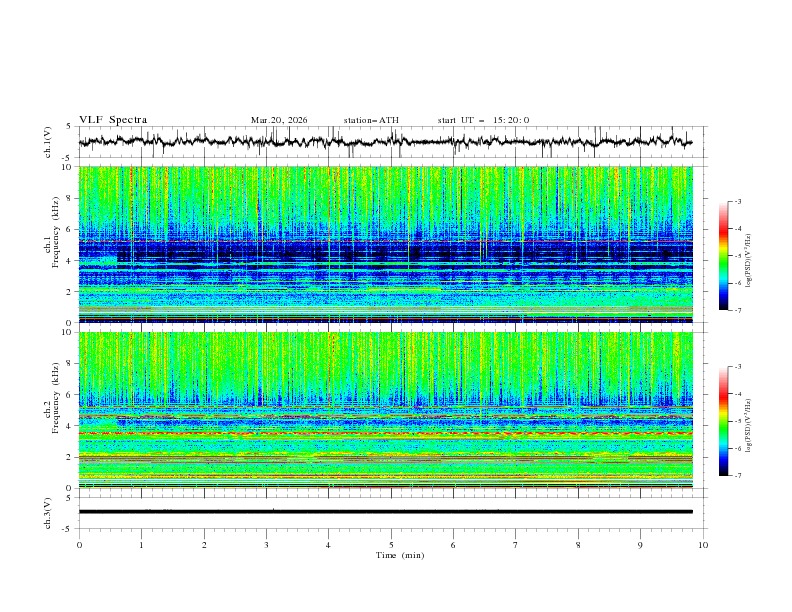
Task: Click time axis tick label "5"
Action: point(391,545)
